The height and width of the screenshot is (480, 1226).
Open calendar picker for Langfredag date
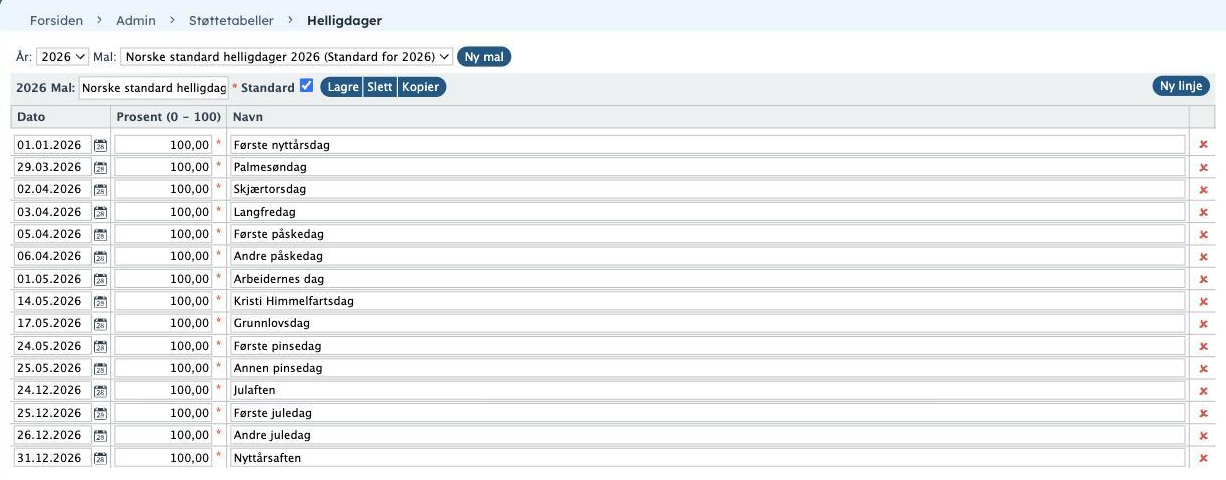(x=100, y=212)
